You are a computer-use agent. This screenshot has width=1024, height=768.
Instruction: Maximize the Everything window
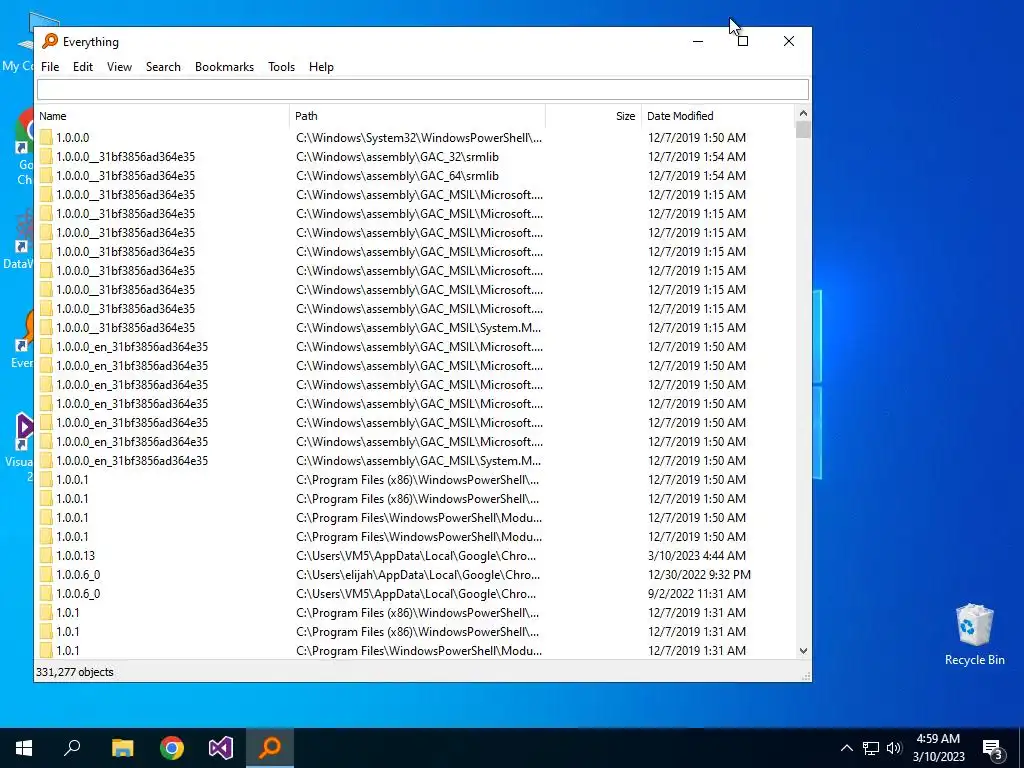tap(743, 41)
